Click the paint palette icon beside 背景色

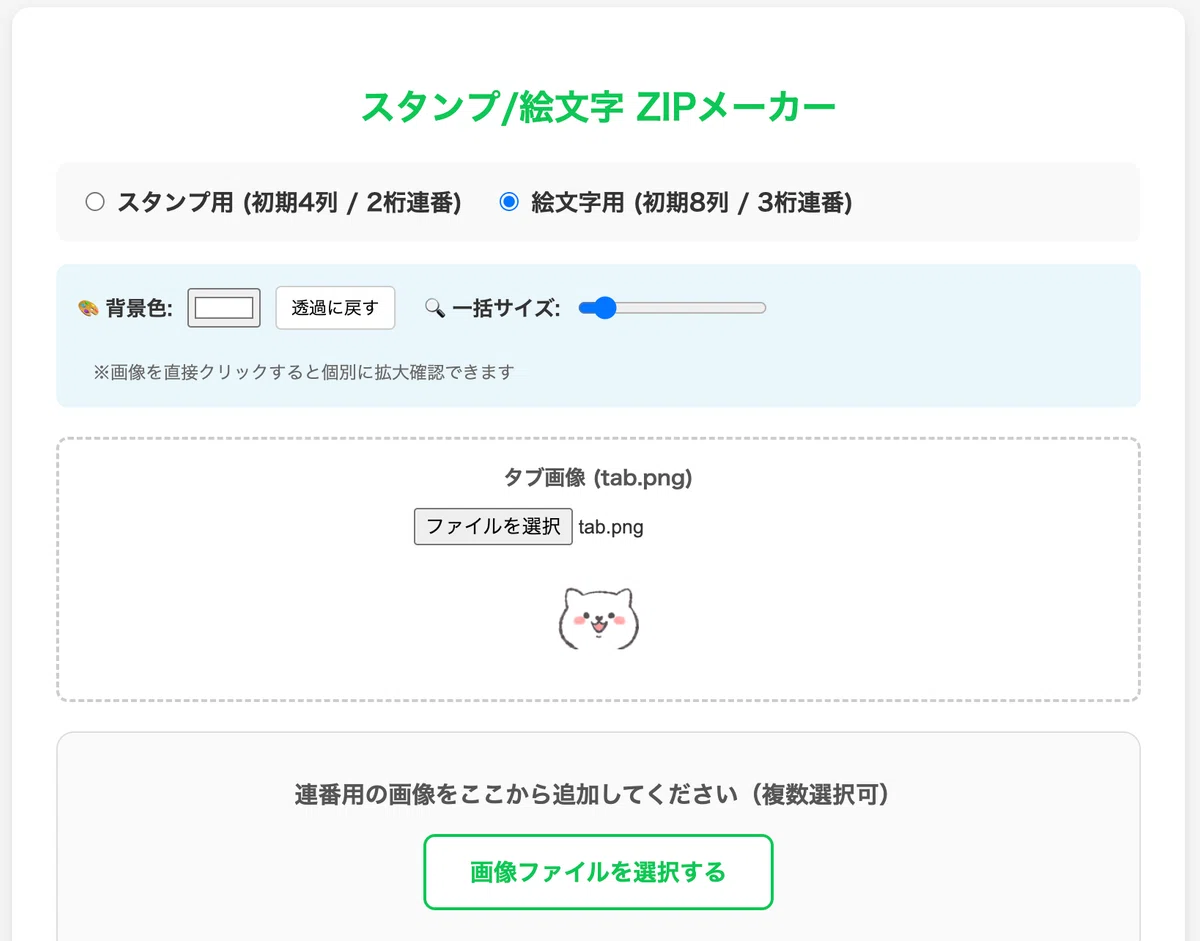point(88,309)
